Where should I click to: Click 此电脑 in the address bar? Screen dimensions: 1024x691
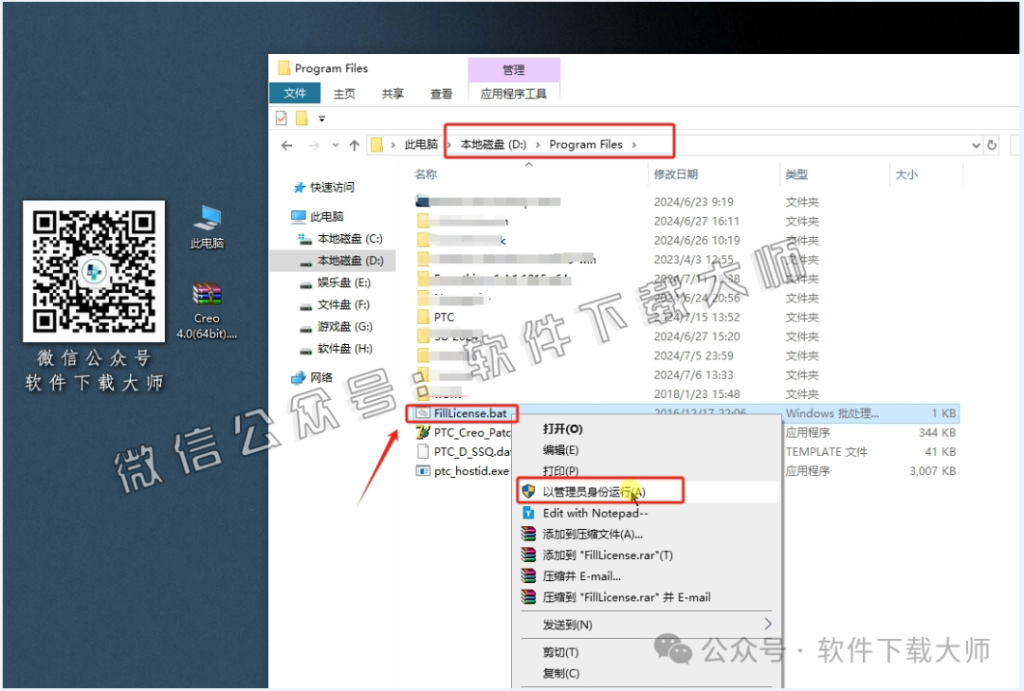tap(421, 144)
